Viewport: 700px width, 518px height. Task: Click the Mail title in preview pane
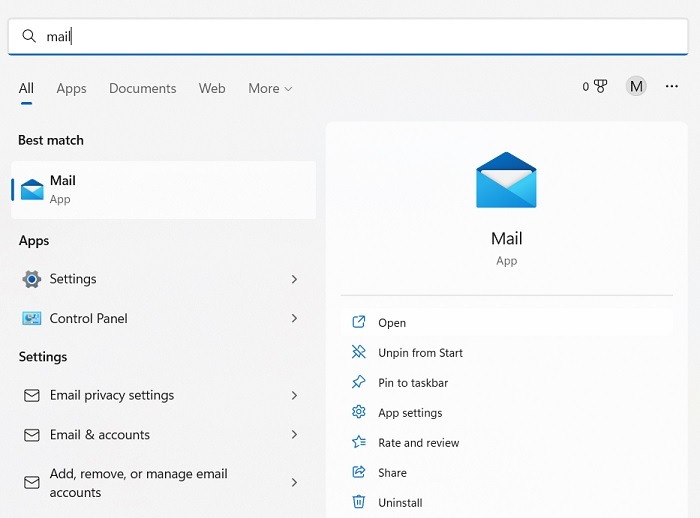coord(506,238)
